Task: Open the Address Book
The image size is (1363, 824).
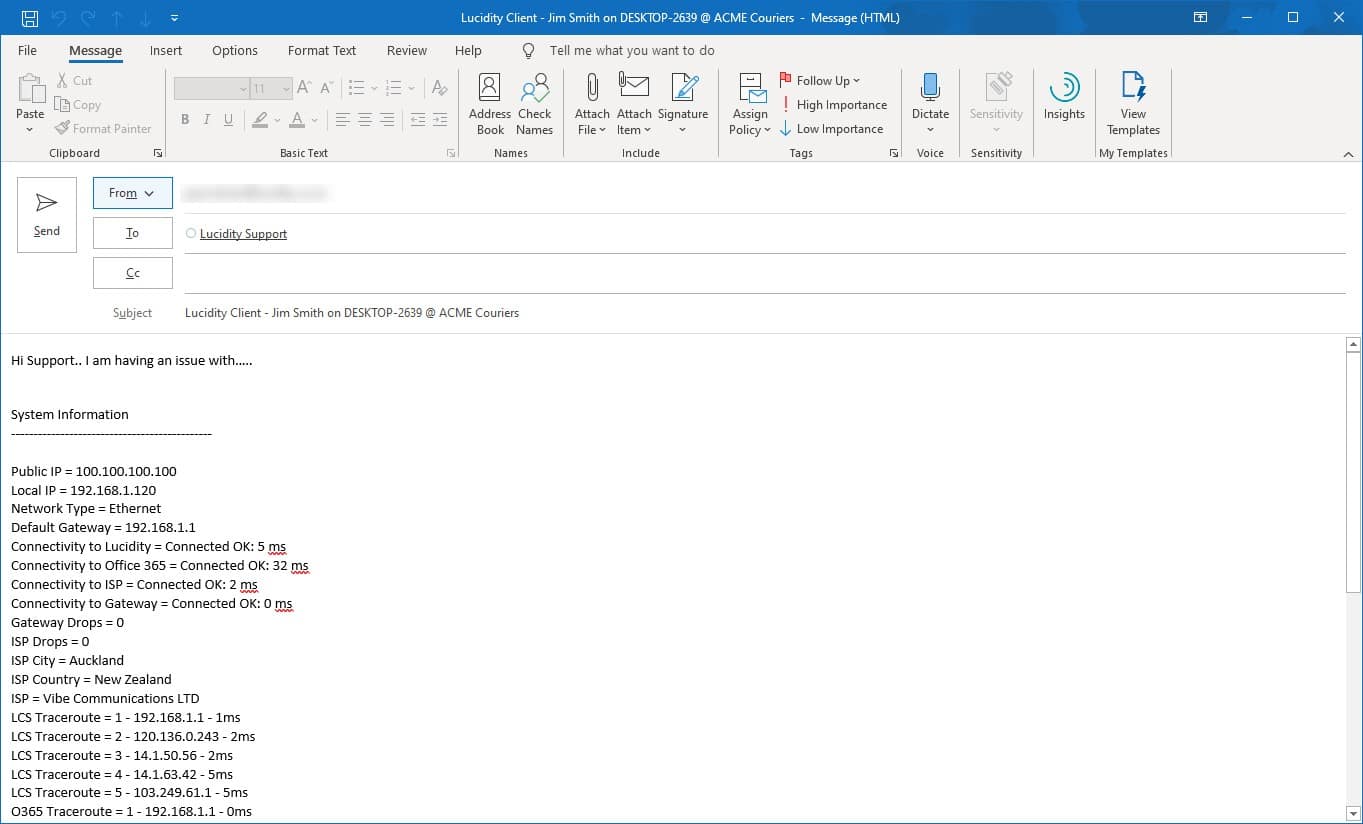Action: tap(490, 104)
